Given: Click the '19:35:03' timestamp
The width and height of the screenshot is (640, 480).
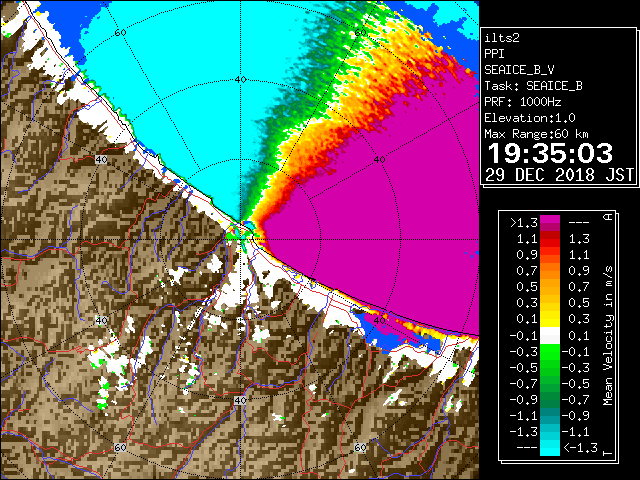Looking at the screenshot, I should point(550,153).
